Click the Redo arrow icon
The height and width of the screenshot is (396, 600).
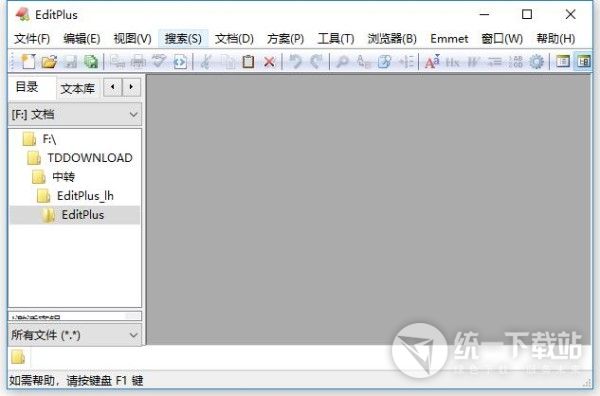316,61
